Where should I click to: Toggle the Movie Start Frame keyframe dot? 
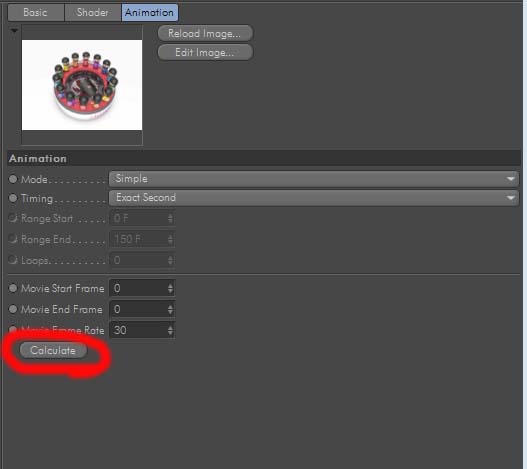[13, 288]
